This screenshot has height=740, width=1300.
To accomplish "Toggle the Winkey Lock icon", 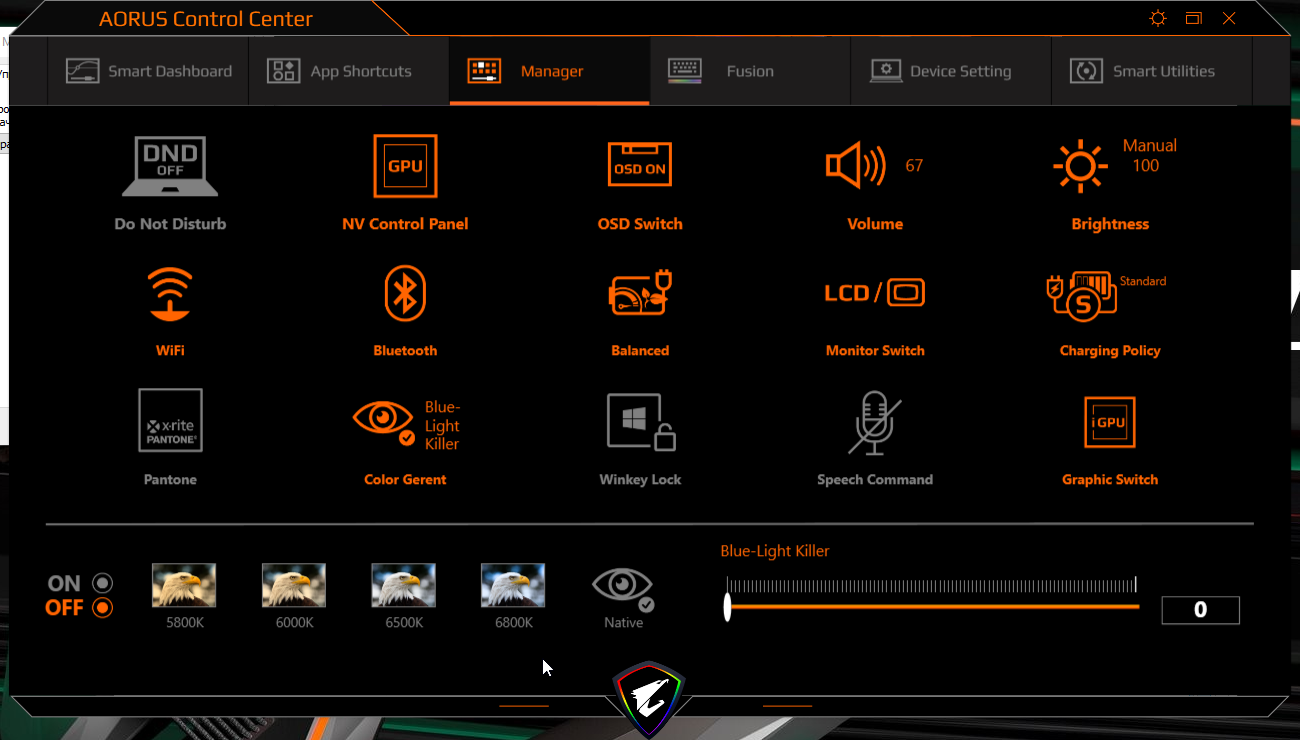I will 641,421.
